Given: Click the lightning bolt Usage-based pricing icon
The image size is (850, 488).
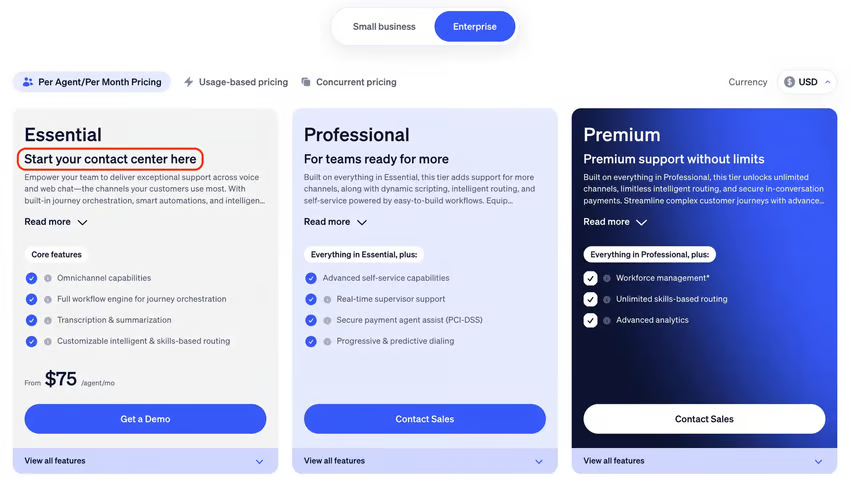Looking at the screenshot, I should pos(189,82).
